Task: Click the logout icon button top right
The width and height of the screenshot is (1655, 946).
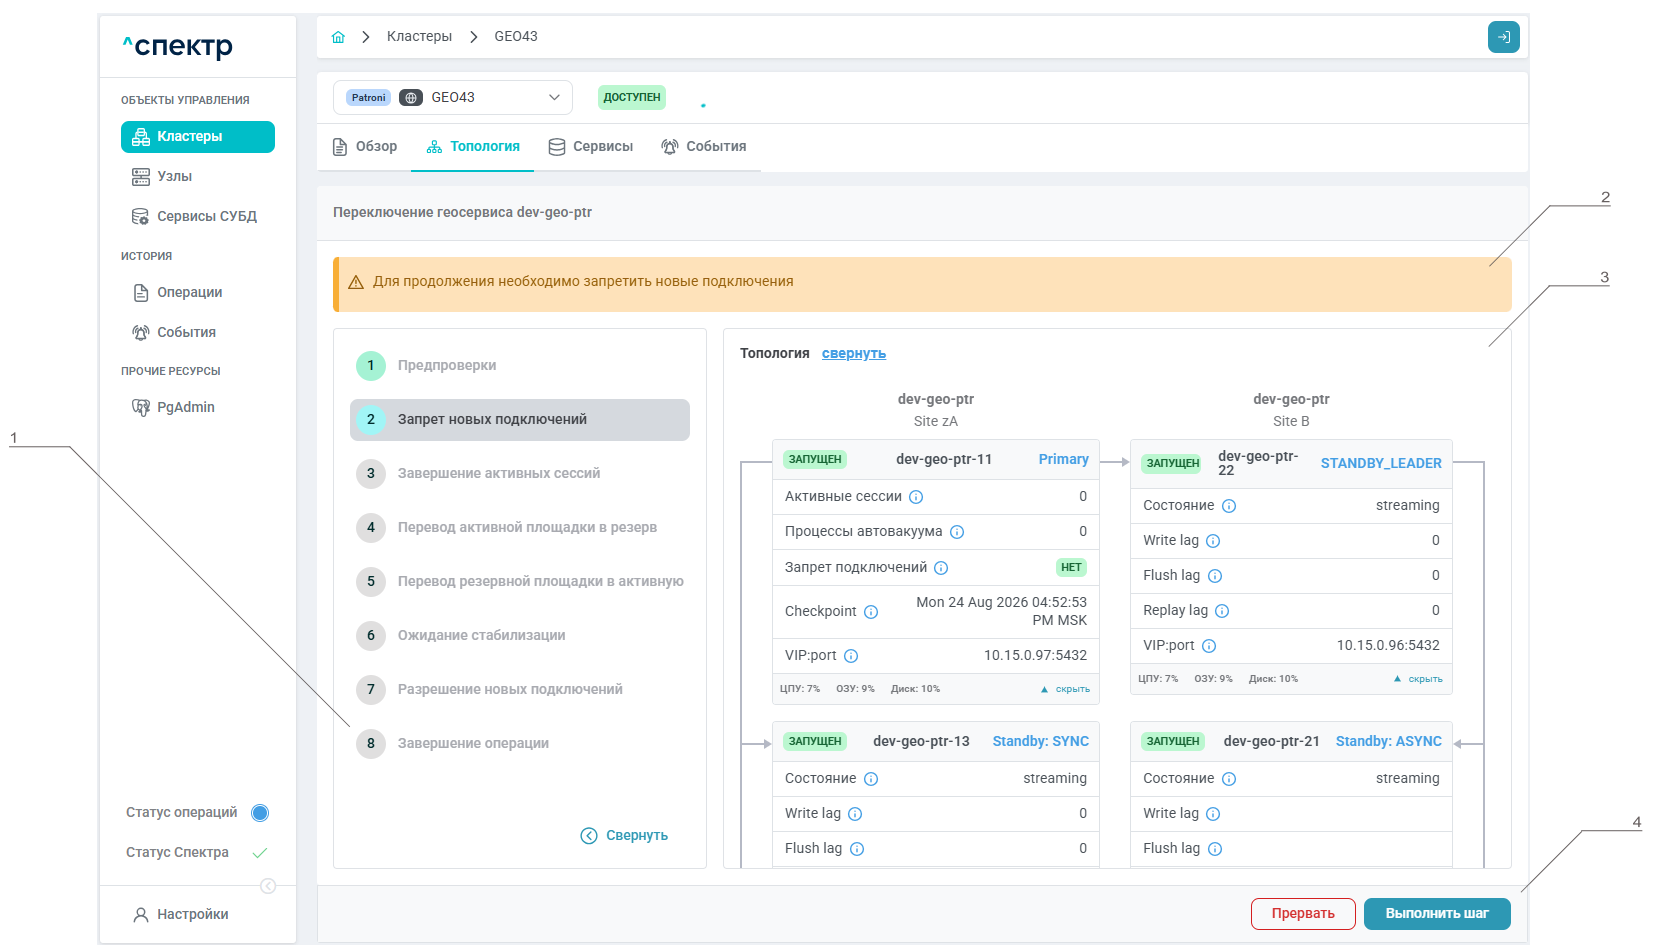Action: (1503, 37)
